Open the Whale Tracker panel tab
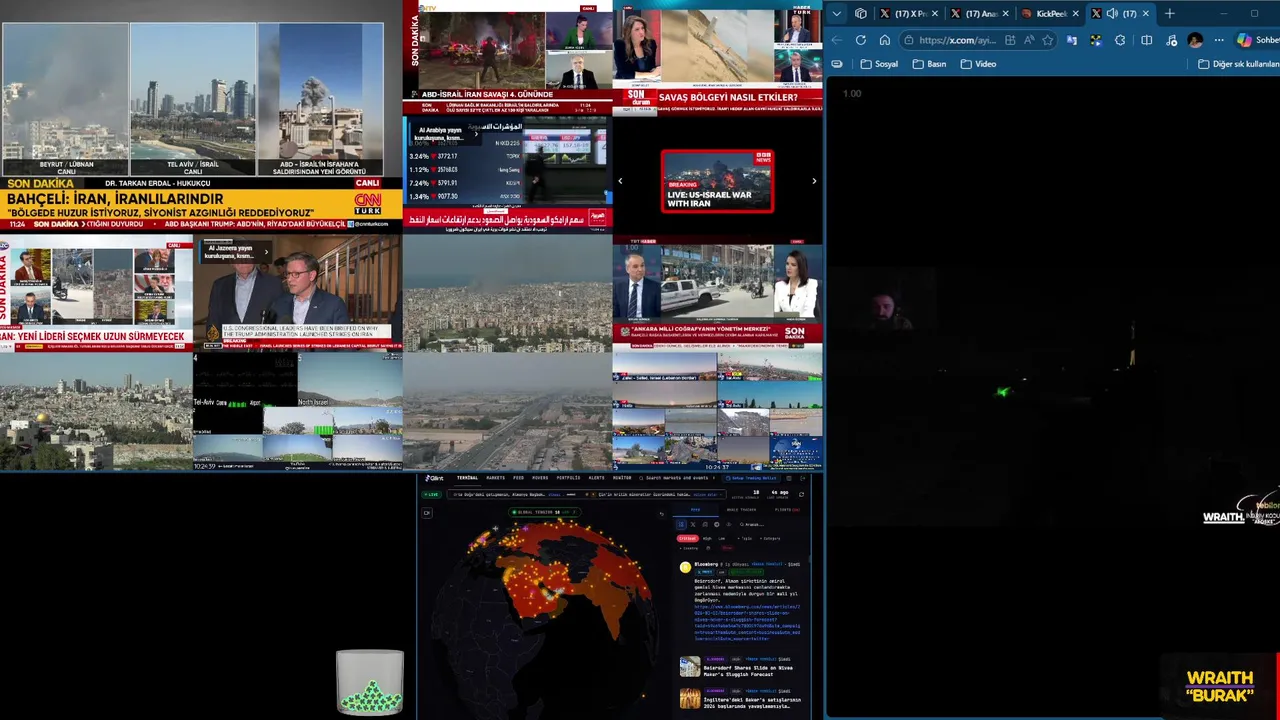This screenshot has width=1280, height=720. (741, 510)
